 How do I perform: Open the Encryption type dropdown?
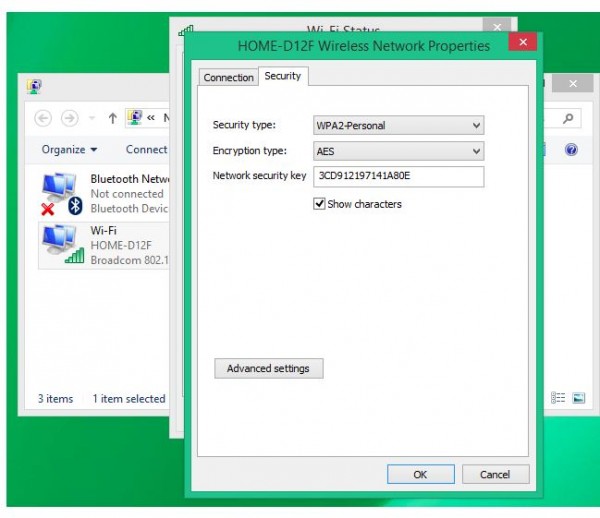pyautogui.click(x=398, y=151)
